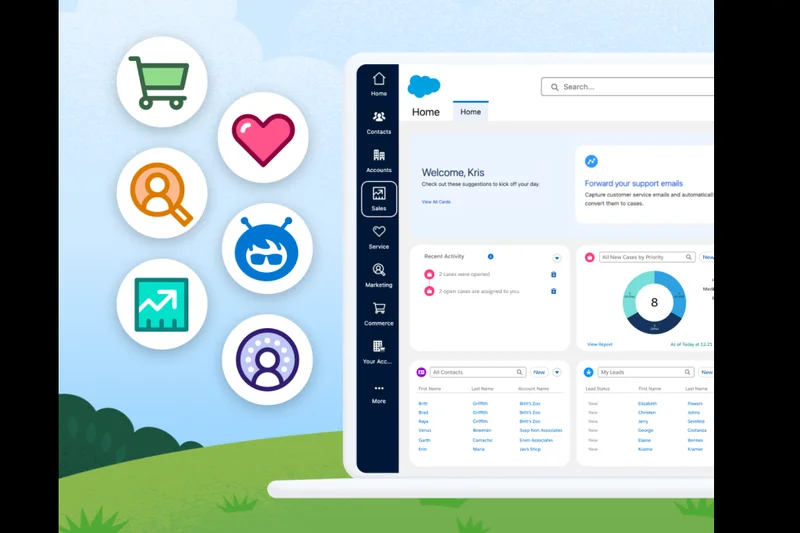Click the All New Cases by Priority field

click(647, 257)
